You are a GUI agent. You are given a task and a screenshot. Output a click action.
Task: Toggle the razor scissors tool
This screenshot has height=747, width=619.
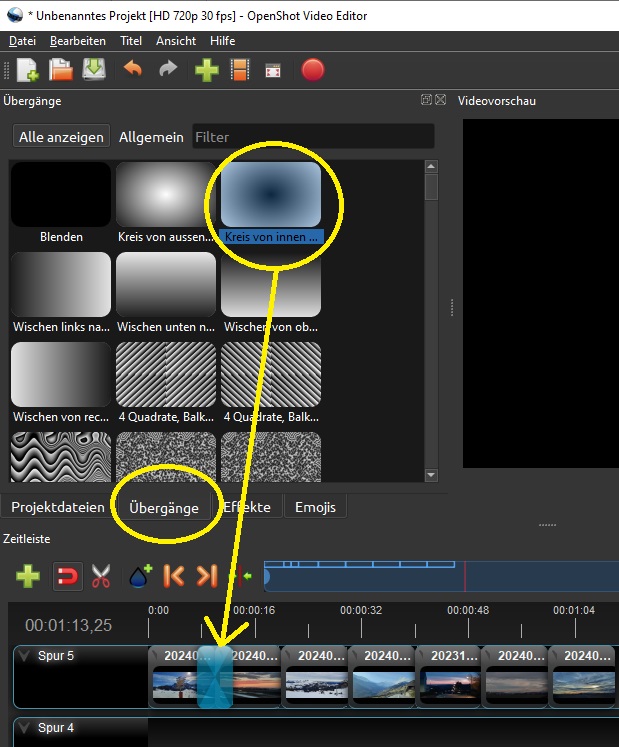pyautogui.click(x=101, y=576)
